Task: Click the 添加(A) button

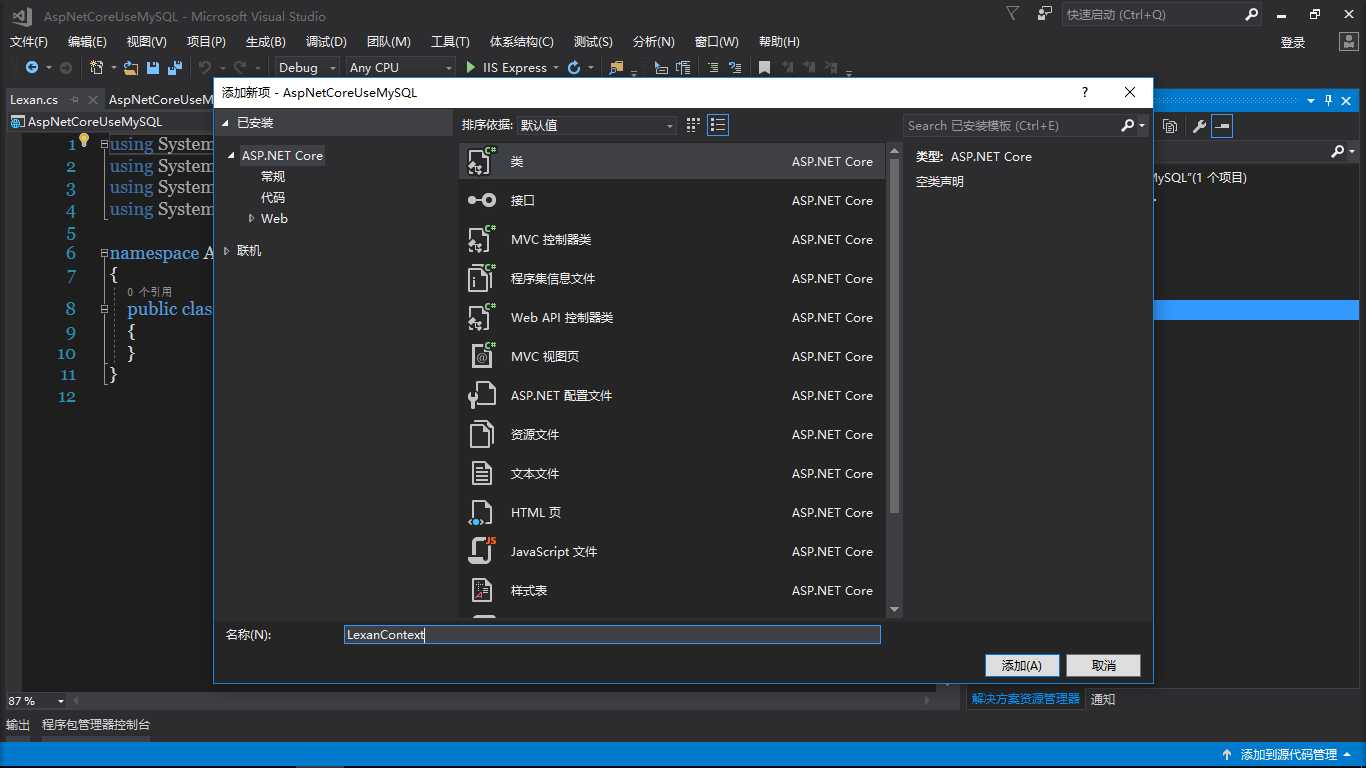Action: pyautogui.click(x=1022, y=665)
